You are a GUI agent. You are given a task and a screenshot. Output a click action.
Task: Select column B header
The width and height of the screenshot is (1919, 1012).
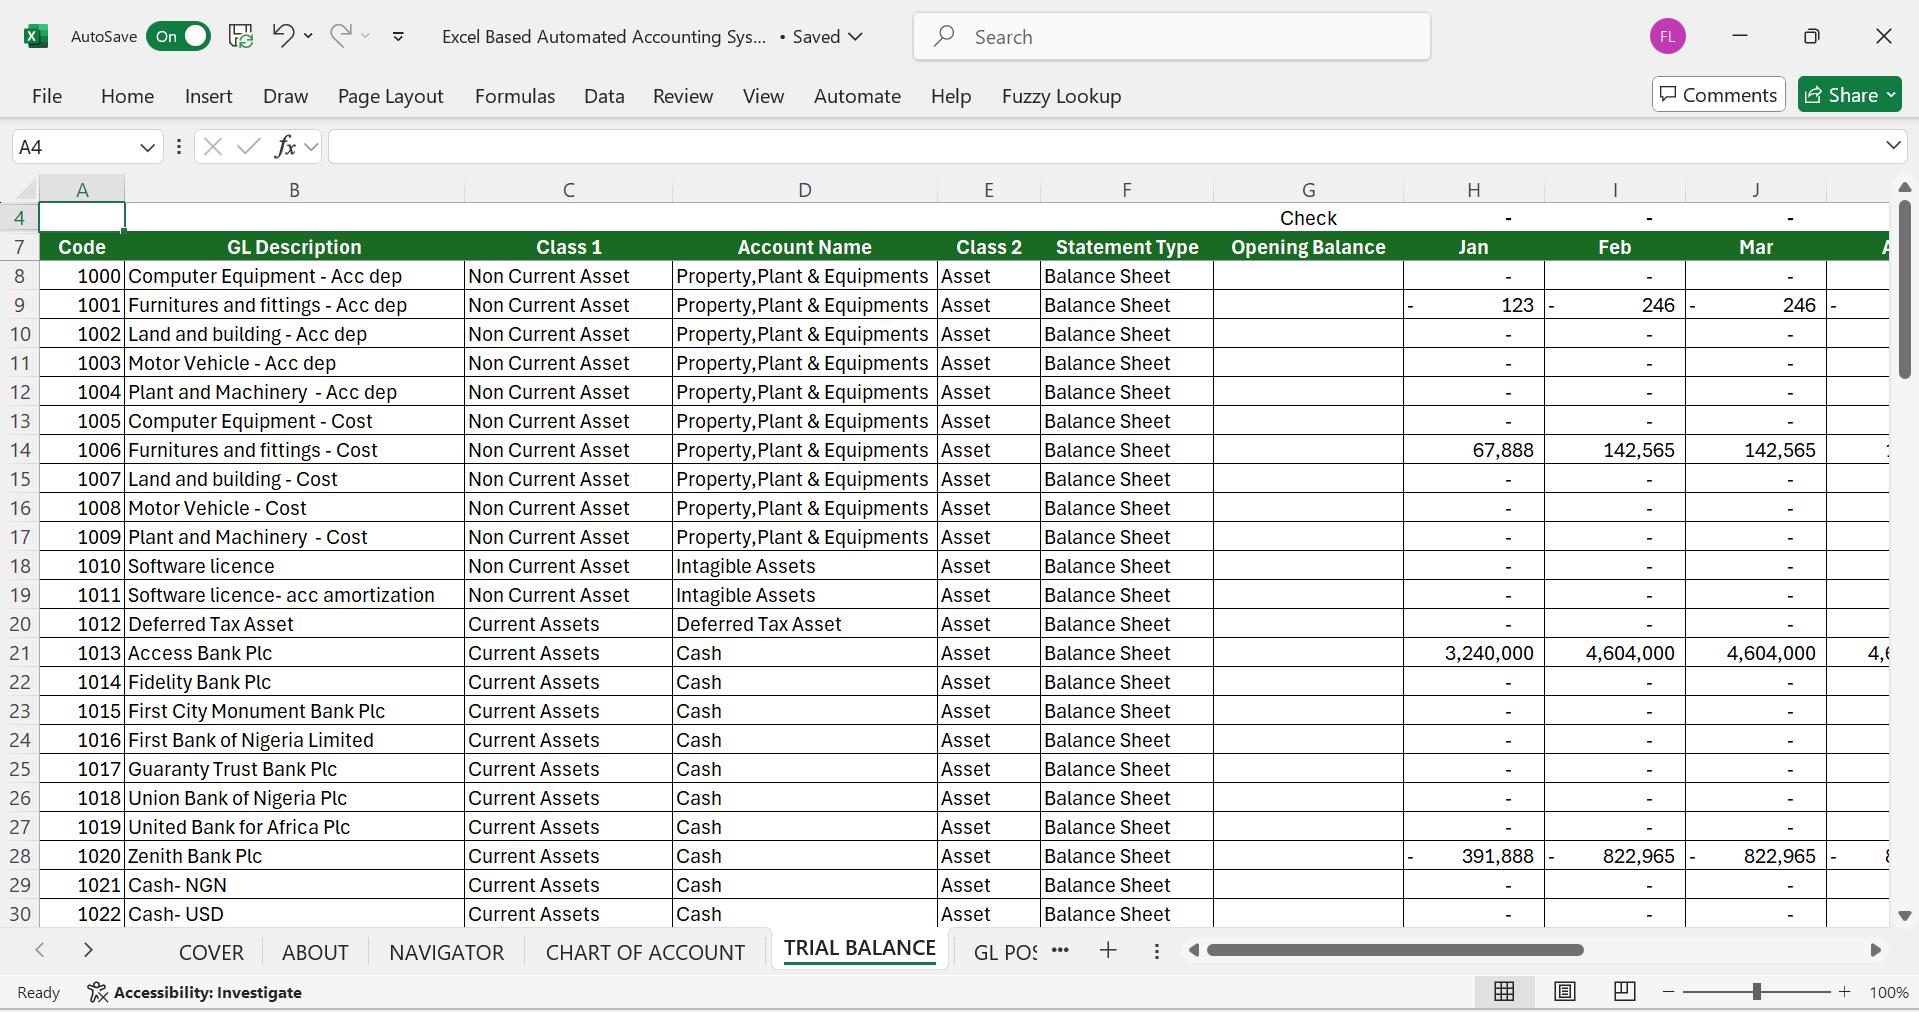294,190
